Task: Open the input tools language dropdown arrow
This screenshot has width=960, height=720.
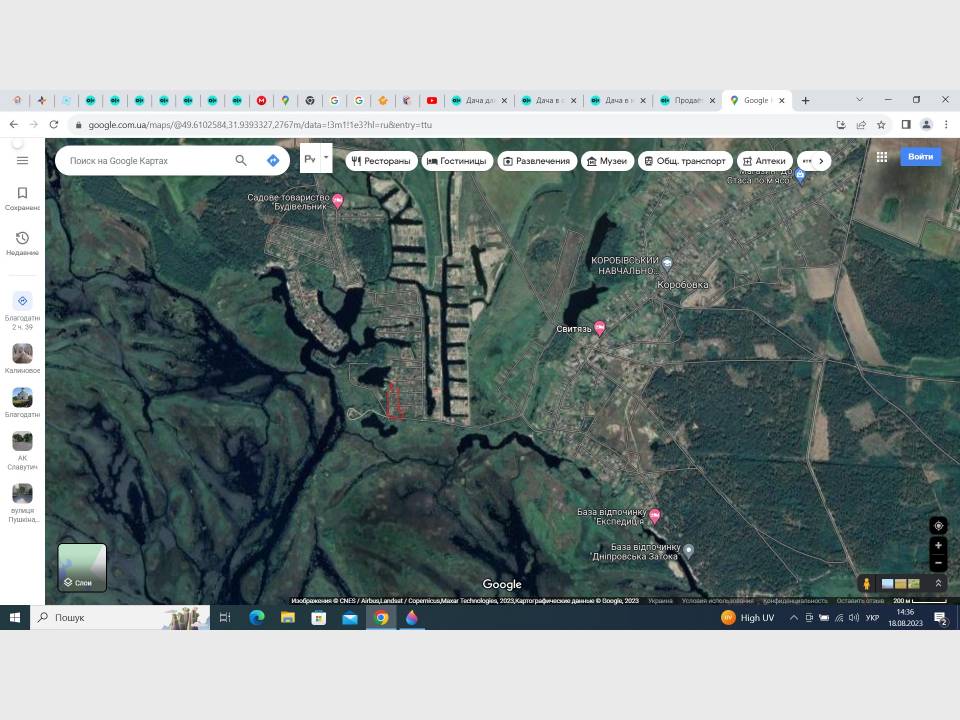Action: [x=326, y=158]
